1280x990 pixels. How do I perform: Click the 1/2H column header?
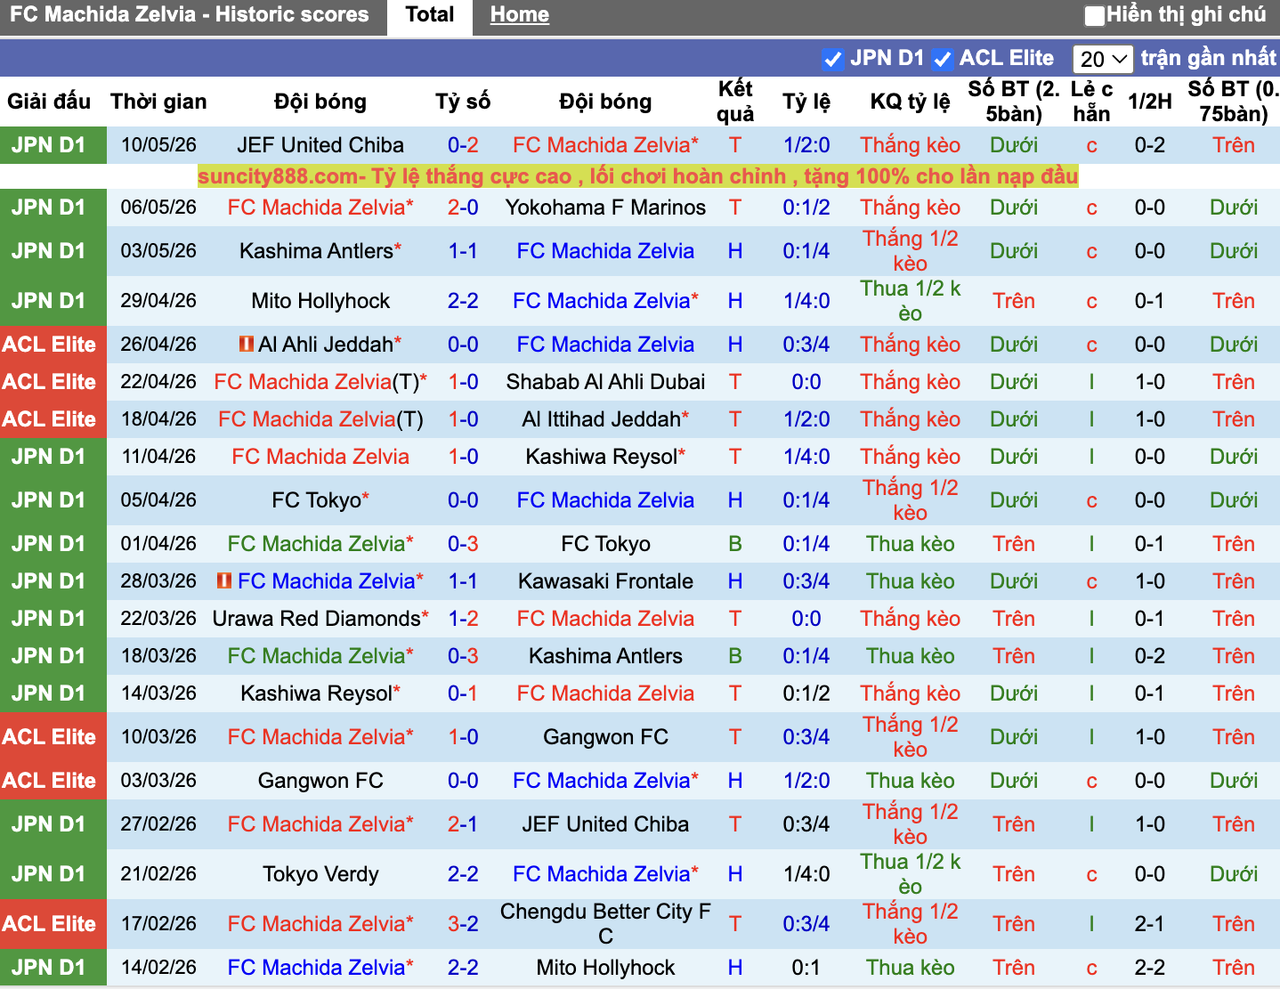[1150, 102]
